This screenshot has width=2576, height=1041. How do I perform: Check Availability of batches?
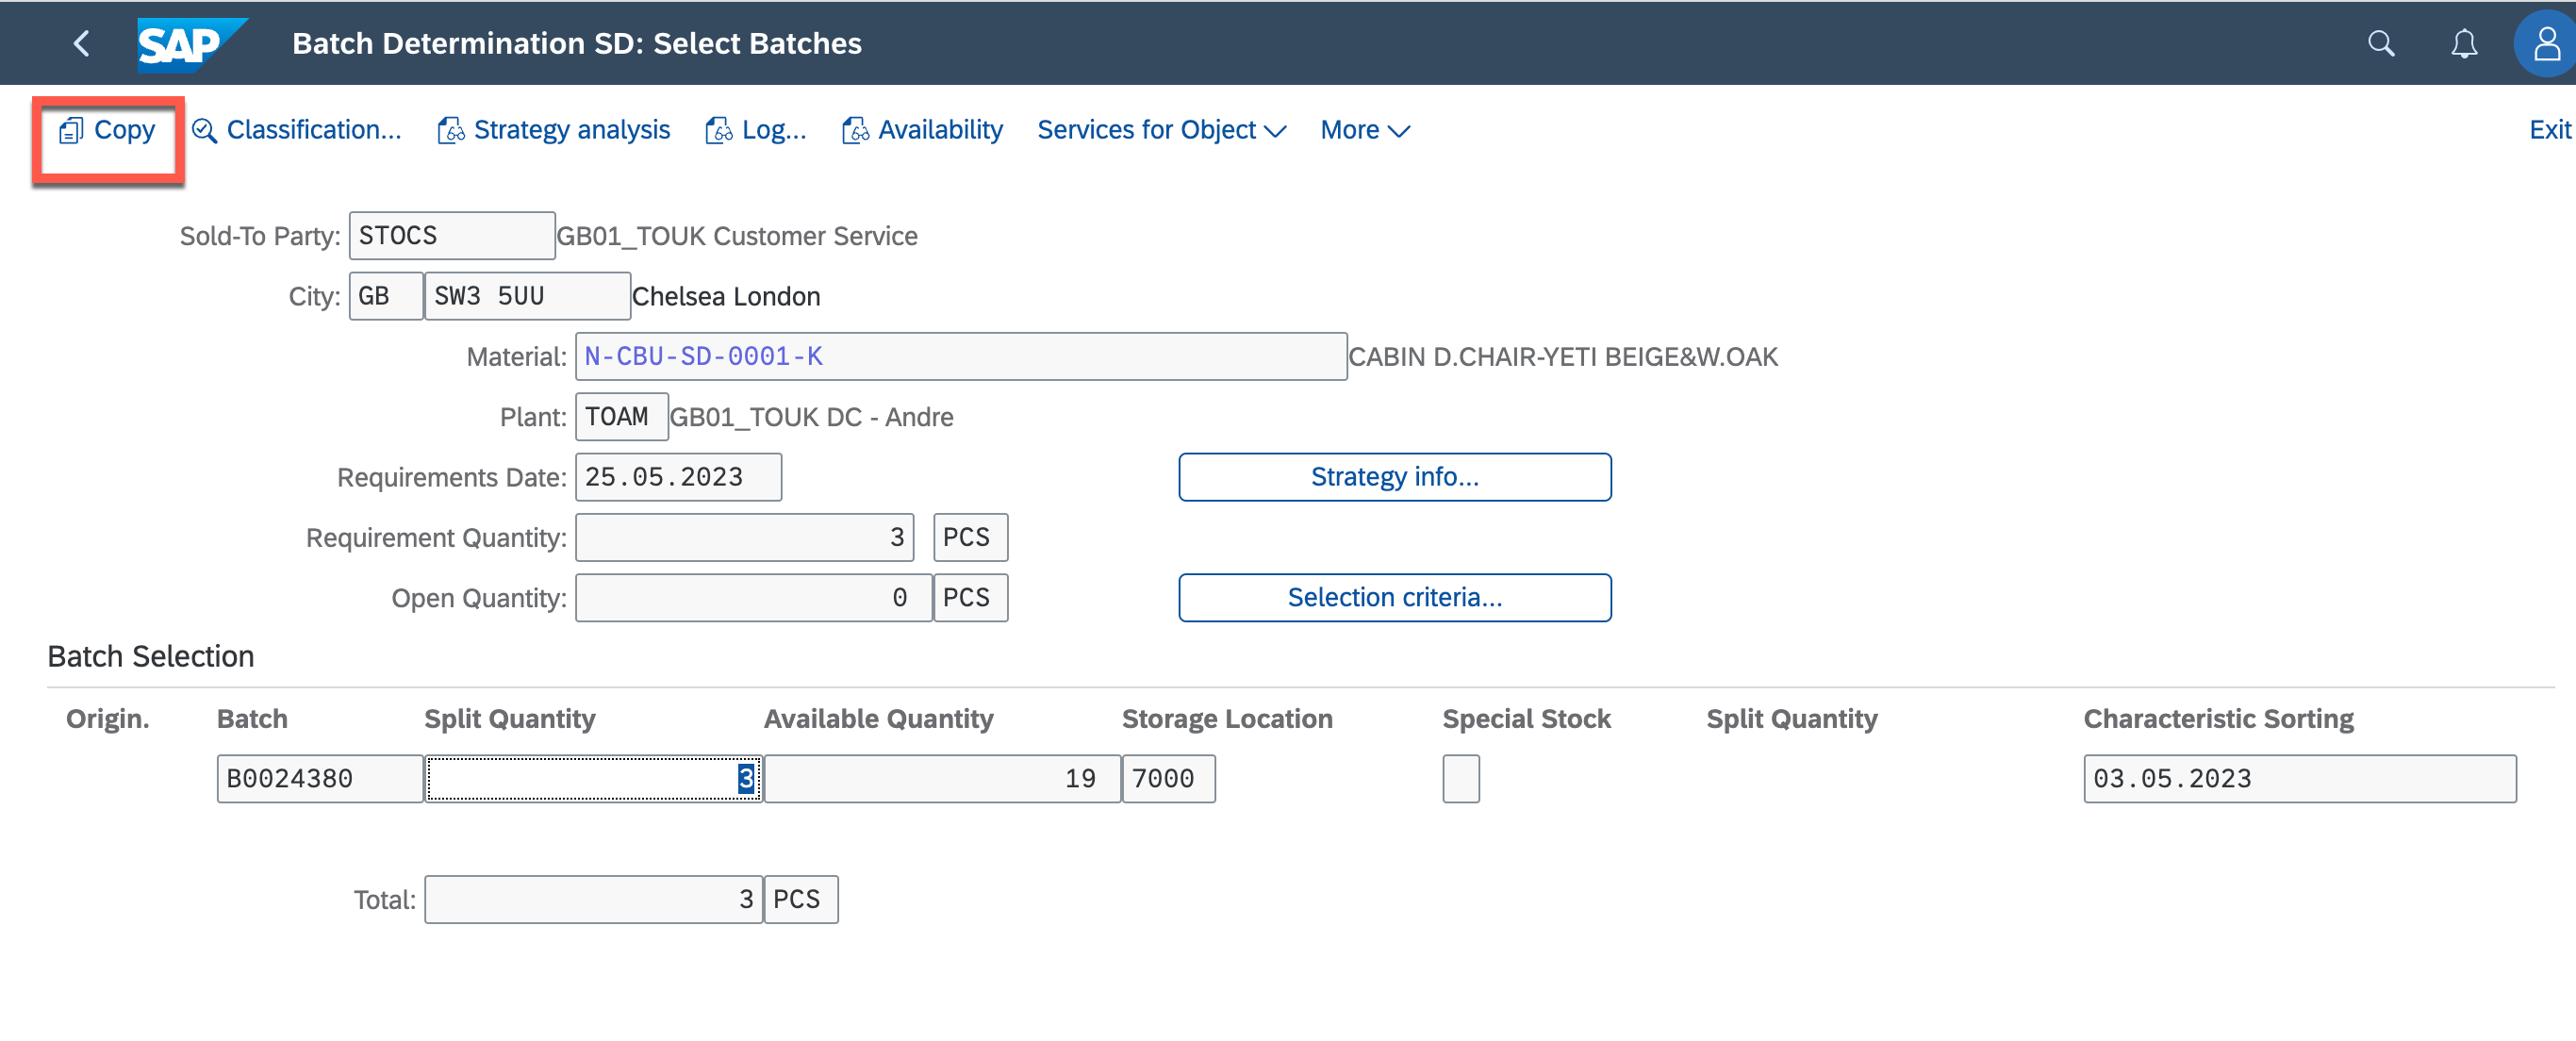[922, 130]
